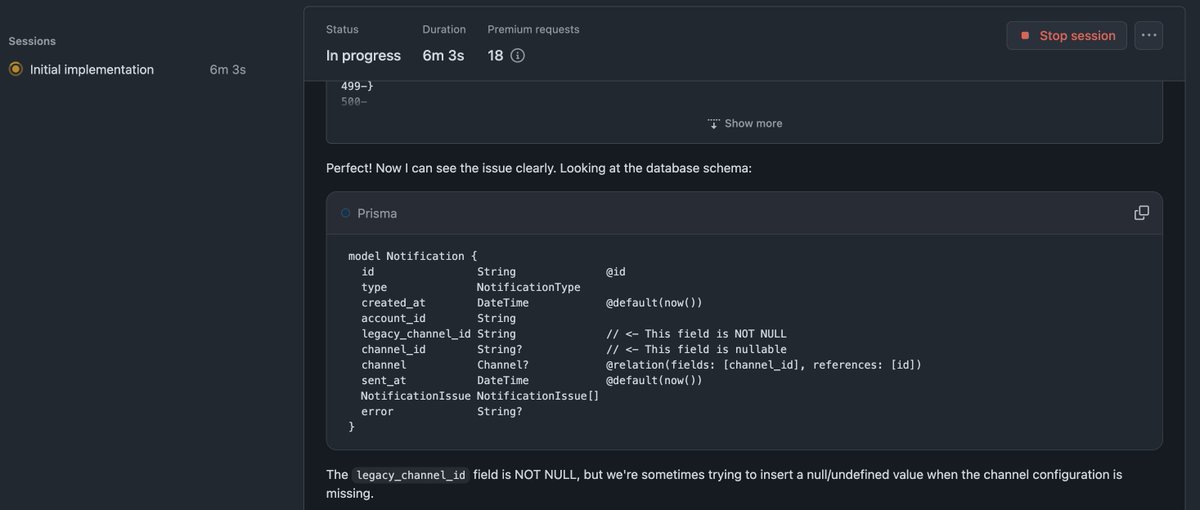
Task: Click the 'Perfect! Now I can see' paragraph
Action: pyautogui.click(x=539, y=168)
